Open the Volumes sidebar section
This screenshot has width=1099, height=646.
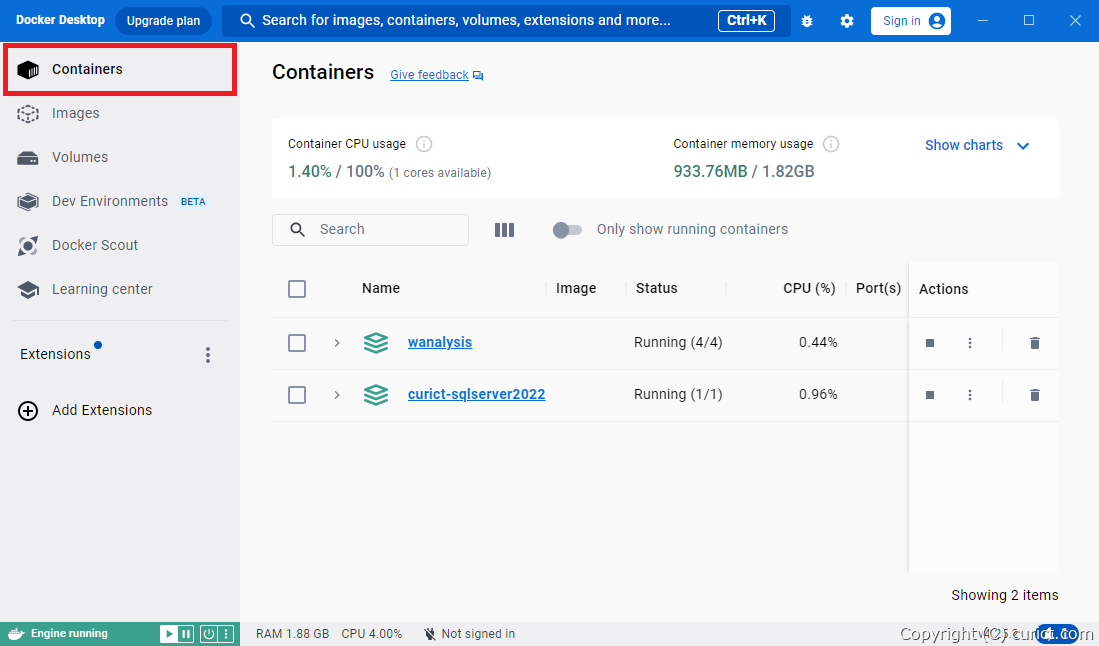[x=120, y=158]
